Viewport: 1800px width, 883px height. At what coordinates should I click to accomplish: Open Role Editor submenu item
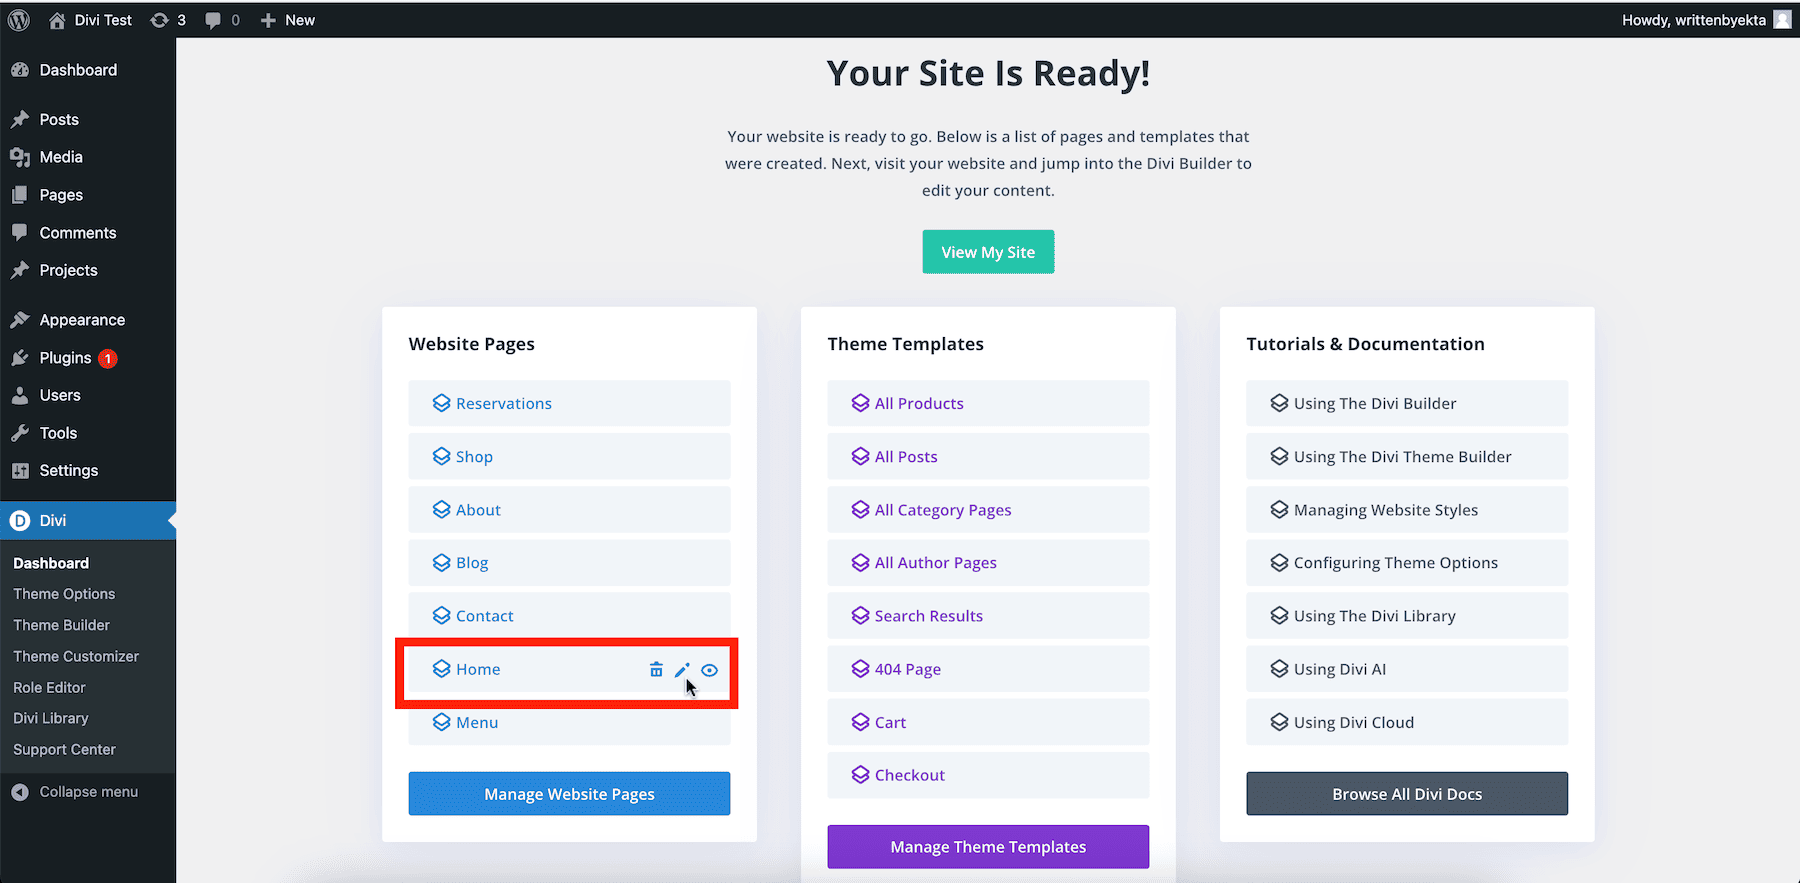click(x=50, y=687)
